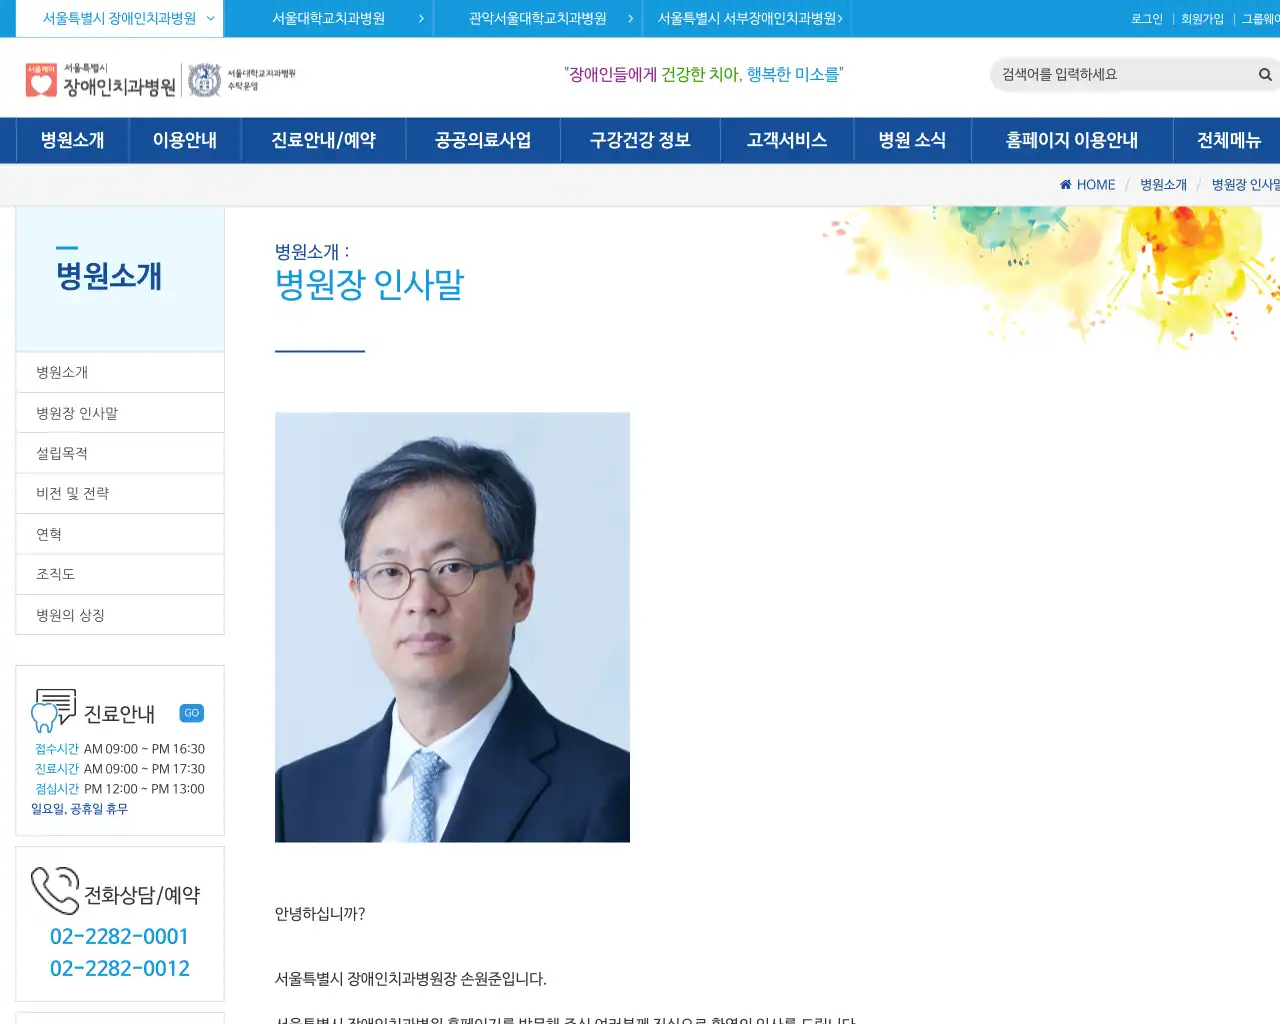Open the 서울특별시 서부장애인치과병원 top link
The height and width of the screenshot is (1024, 1280).
click(747, 18)
